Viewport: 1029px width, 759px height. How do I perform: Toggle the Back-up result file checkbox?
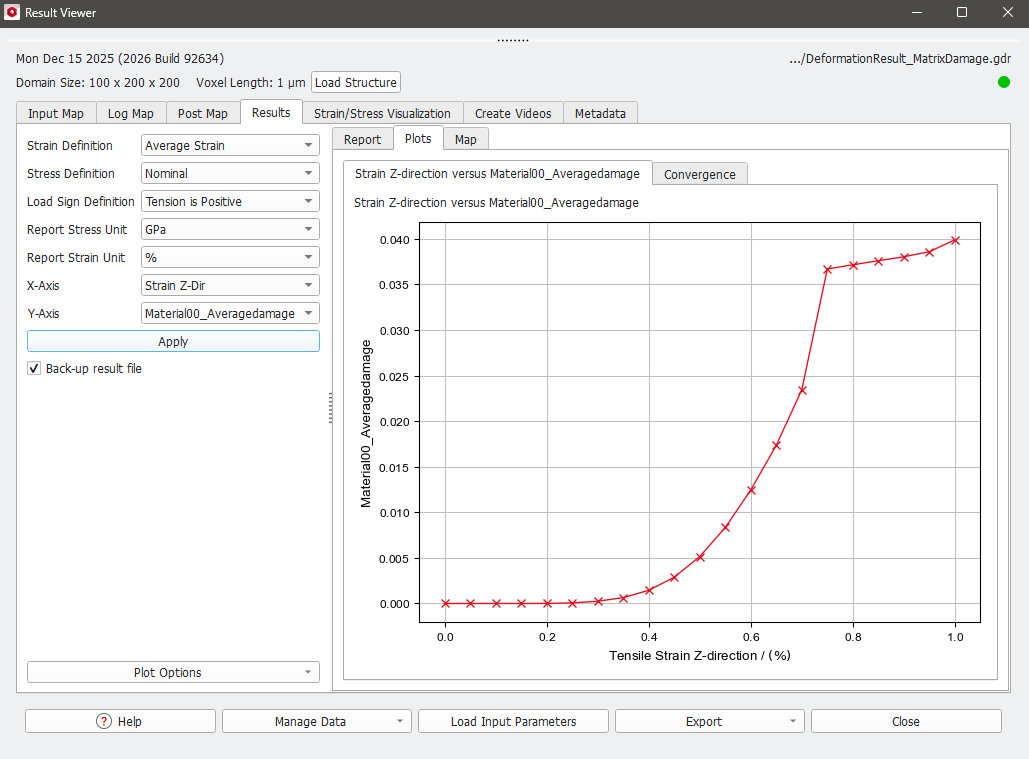34,369
